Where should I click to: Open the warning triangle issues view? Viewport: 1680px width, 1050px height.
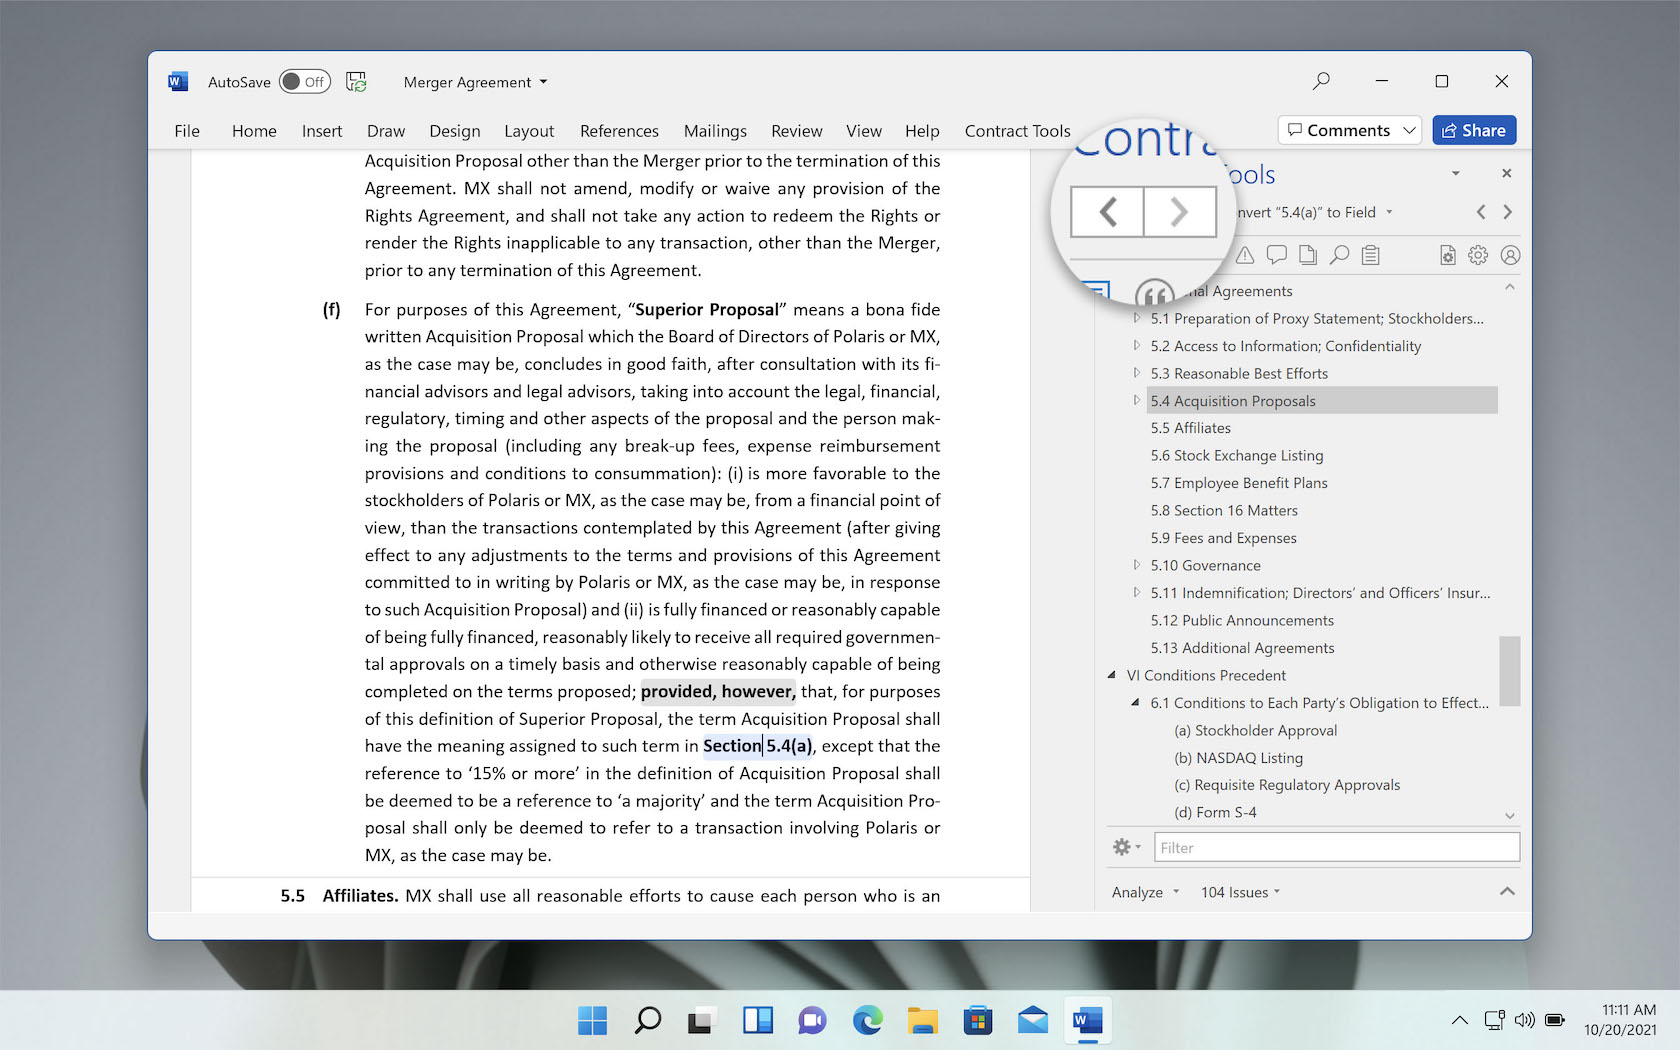tap(1245, 255)
